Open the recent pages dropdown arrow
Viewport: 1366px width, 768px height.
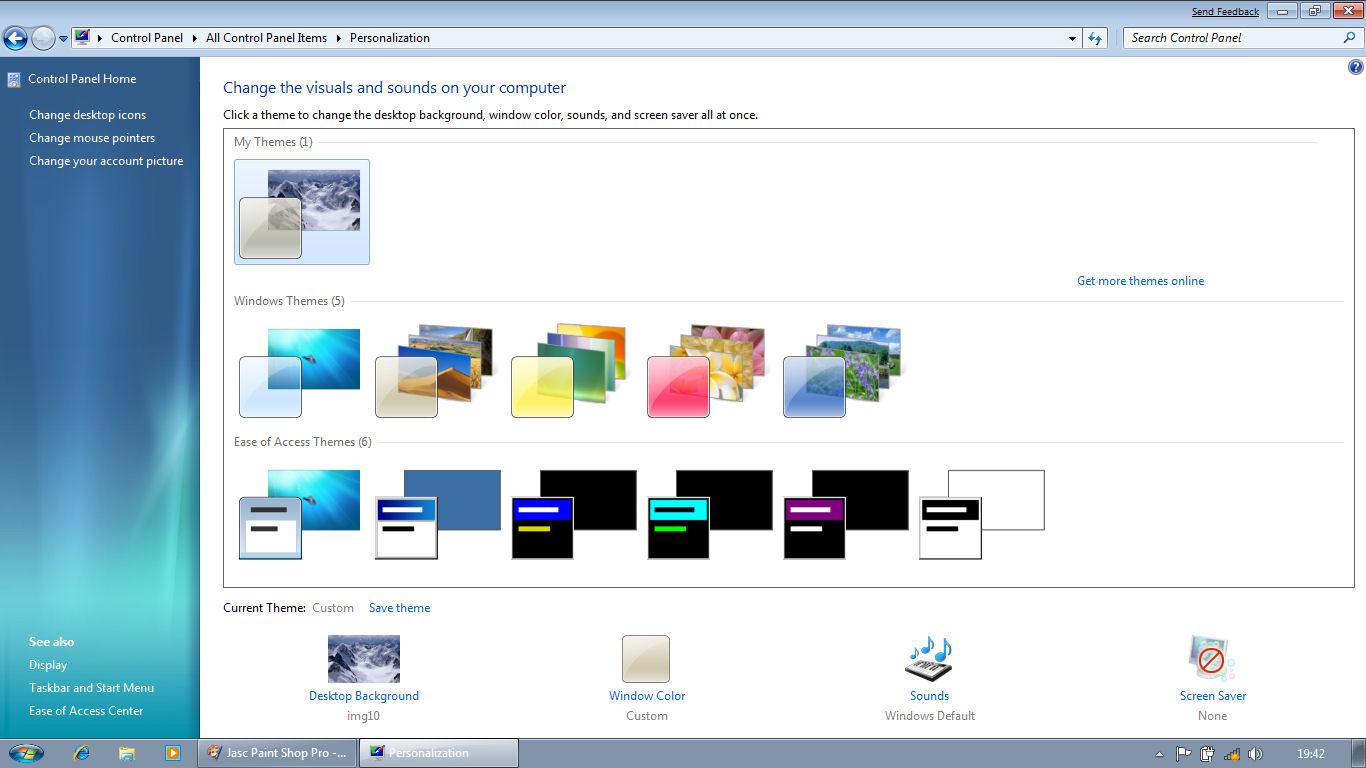click(63, 39)
